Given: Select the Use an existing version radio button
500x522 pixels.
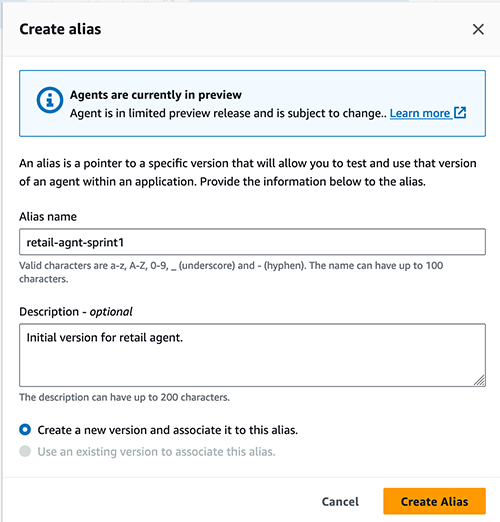Looking at the screenshot, I should pos(25,451).
